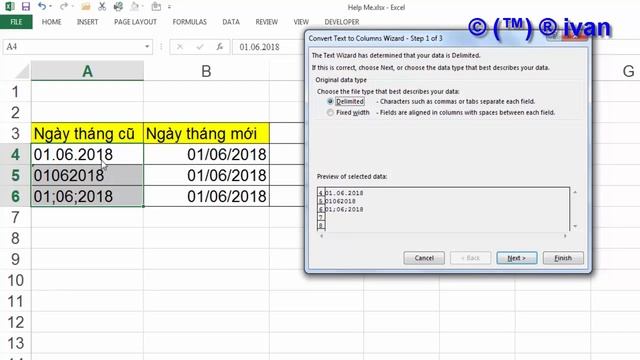Switch to the DATA tab

click(x=231, y=22)
